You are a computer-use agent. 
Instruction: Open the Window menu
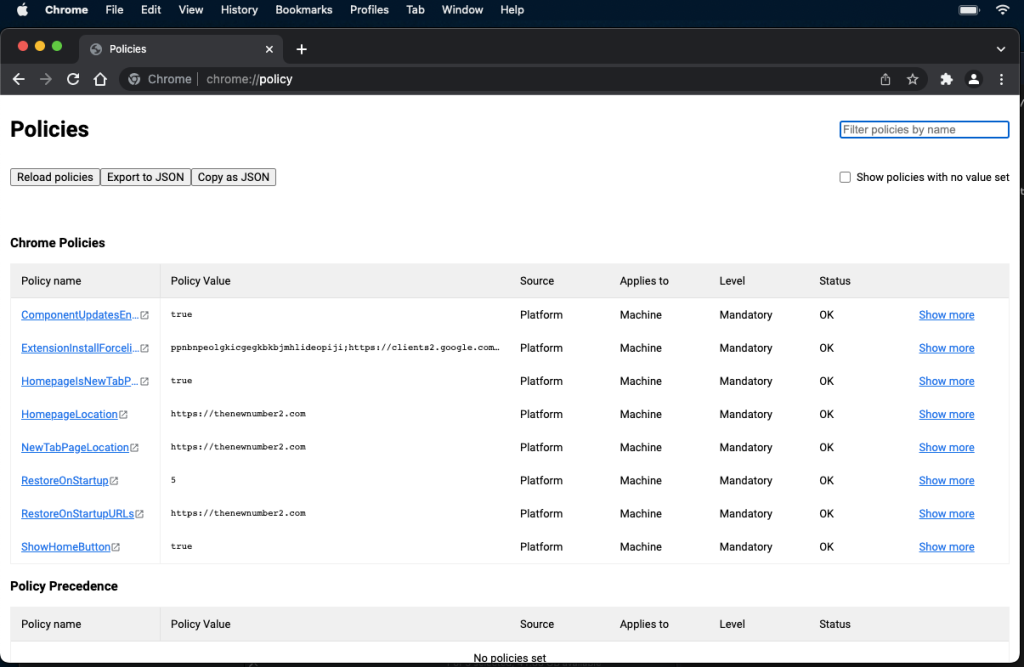tap(462, 10)
